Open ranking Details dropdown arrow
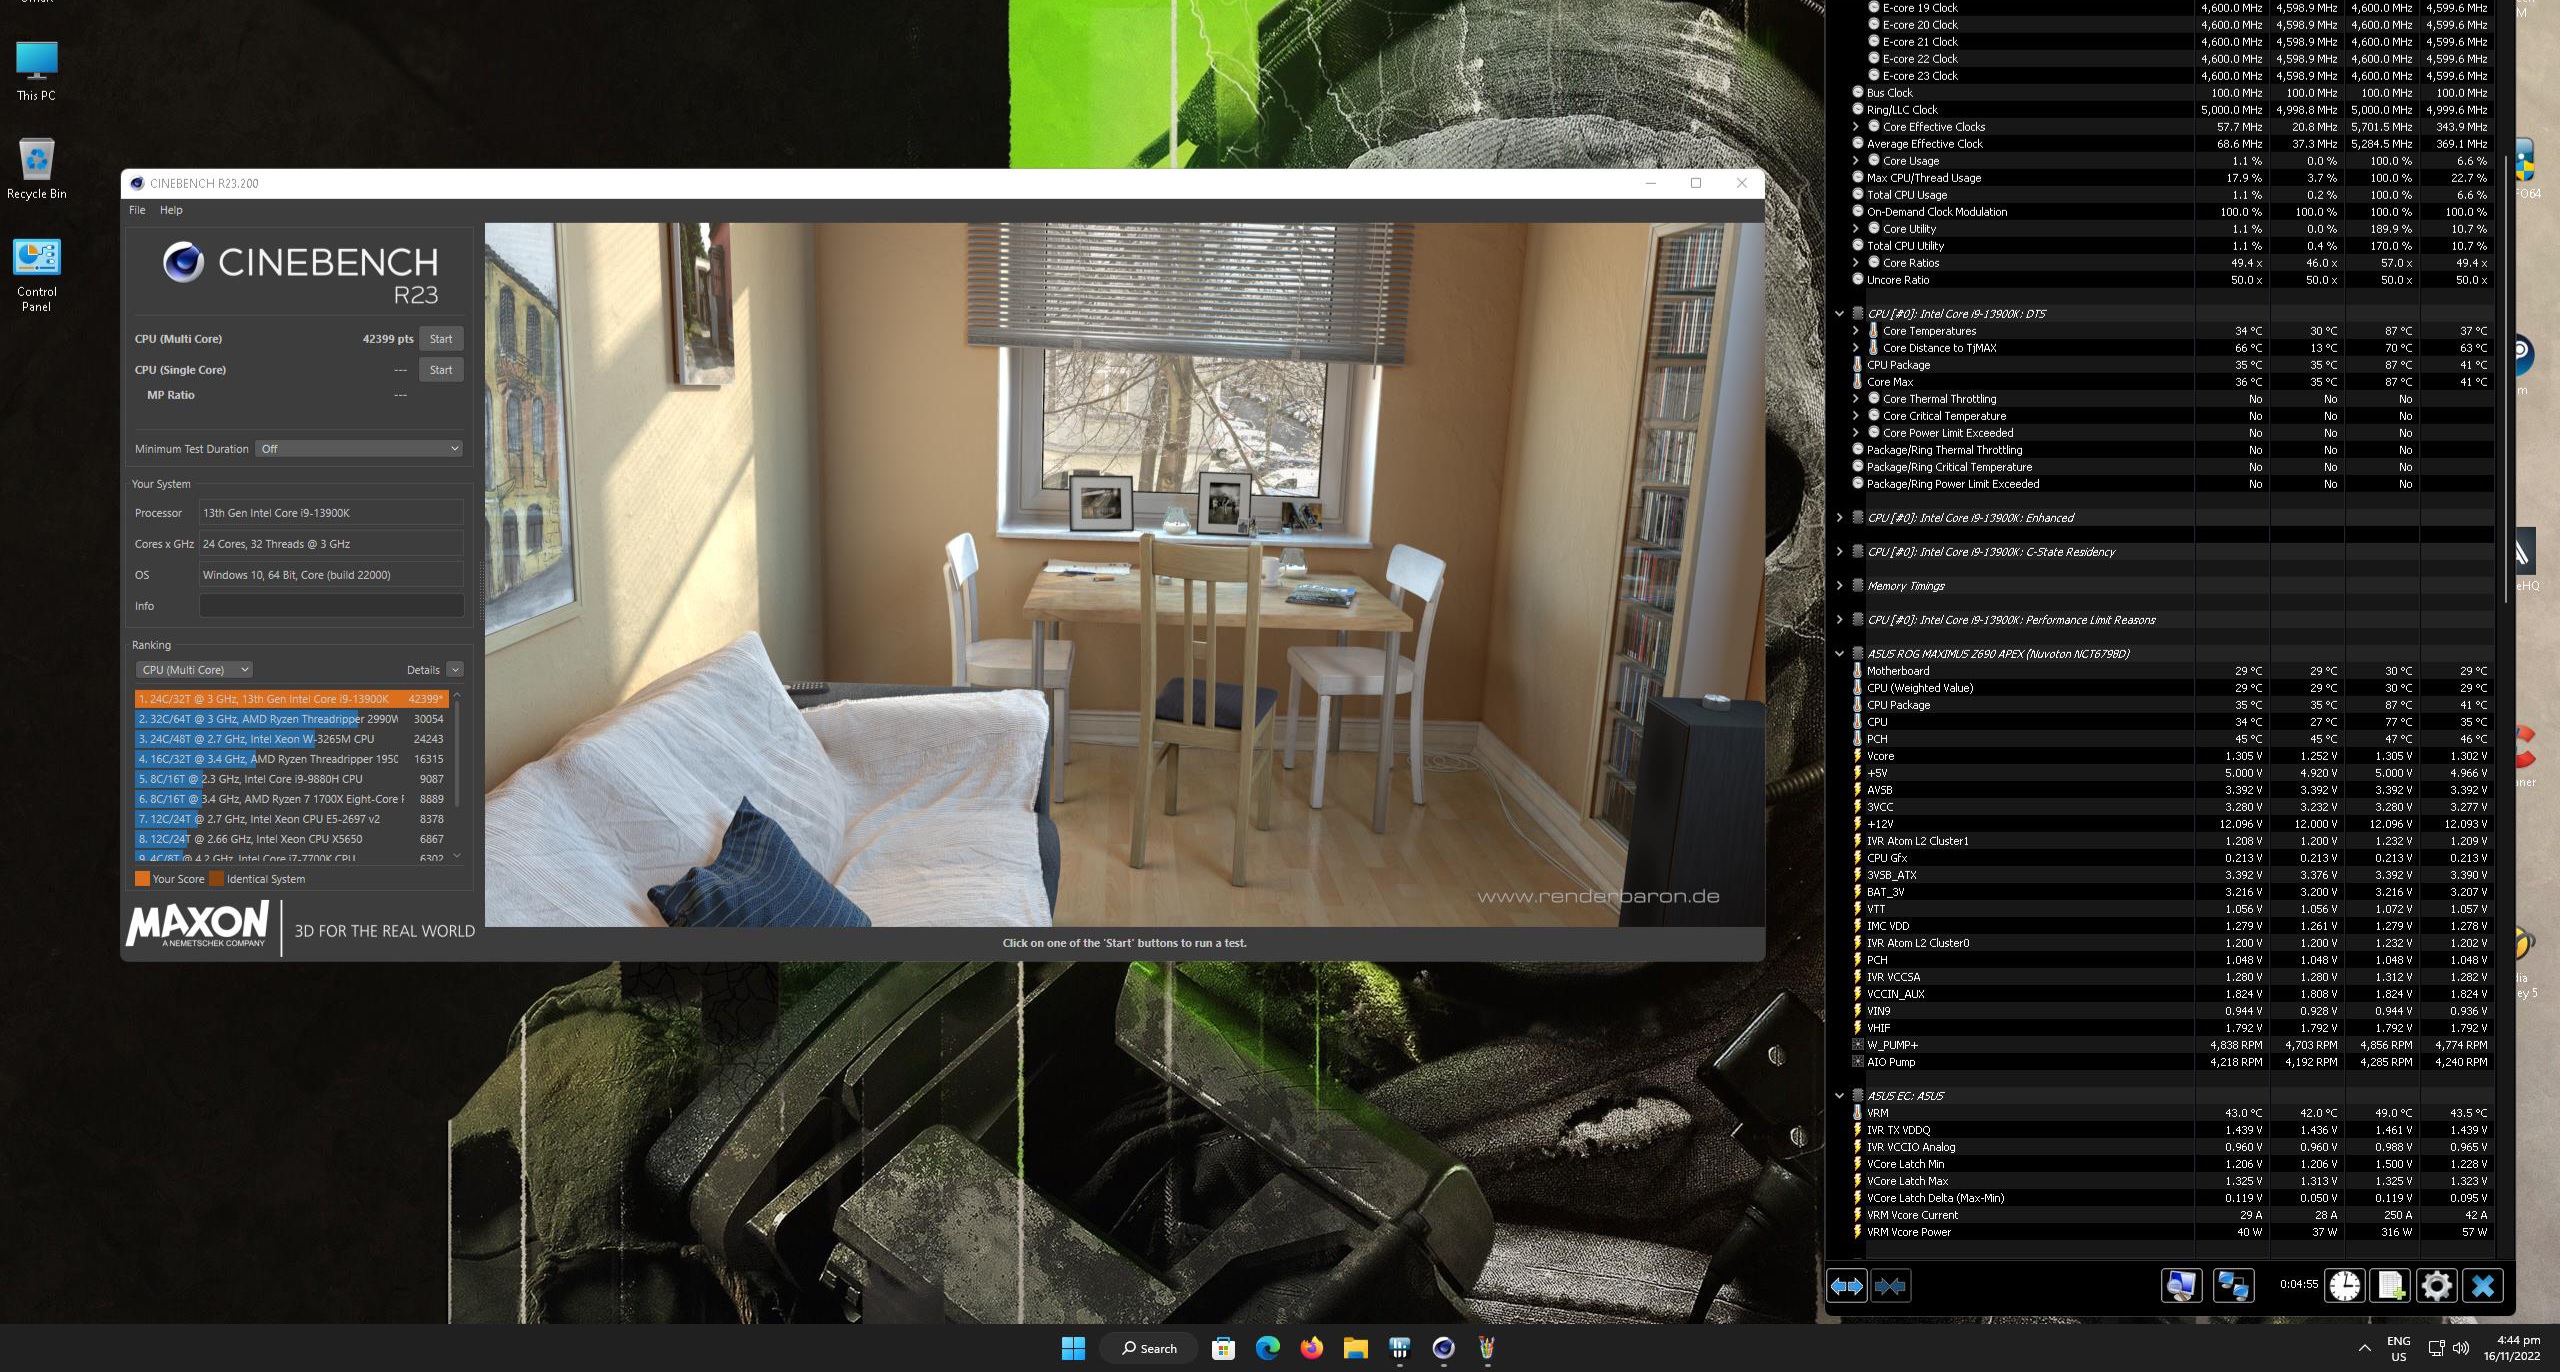Image resolution: width=2560 pixels, height=1372 pixels. (x=455, y=670)
